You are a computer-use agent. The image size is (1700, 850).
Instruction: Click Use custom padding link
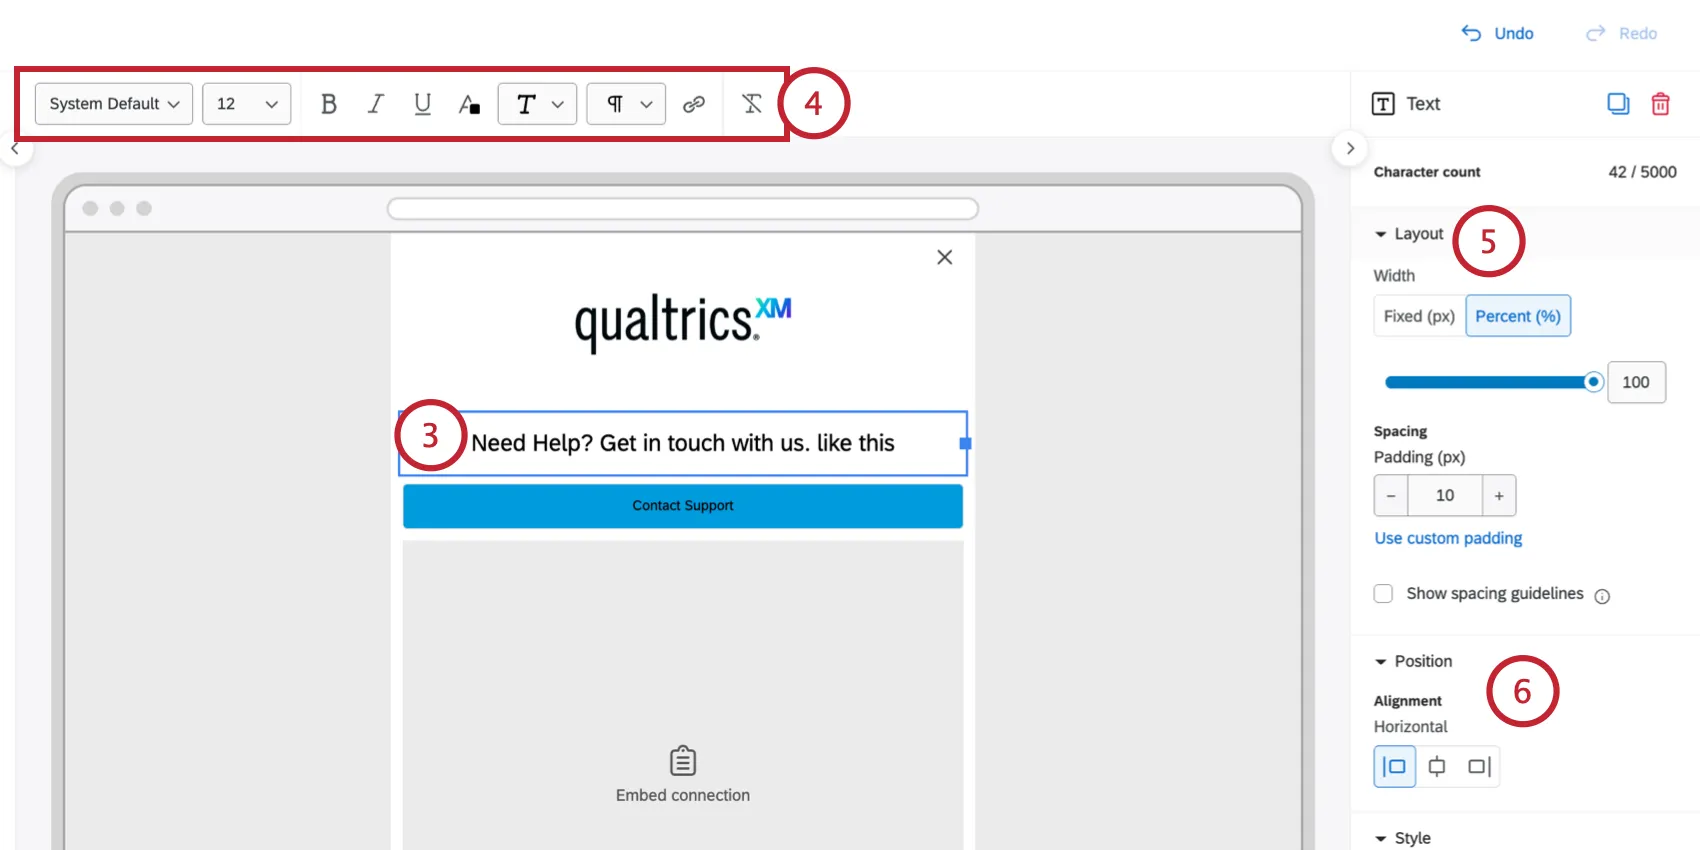coord(1448,538)
